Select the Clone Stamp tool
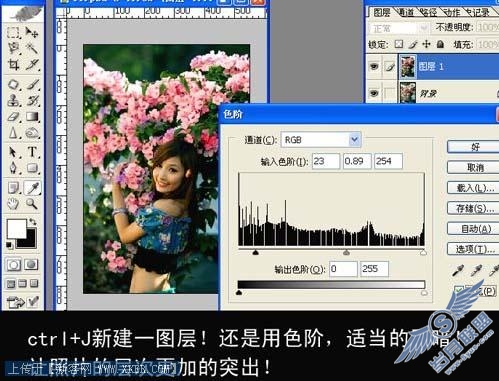The width and height of the screenshot is (499, 381). pos(13,100)
